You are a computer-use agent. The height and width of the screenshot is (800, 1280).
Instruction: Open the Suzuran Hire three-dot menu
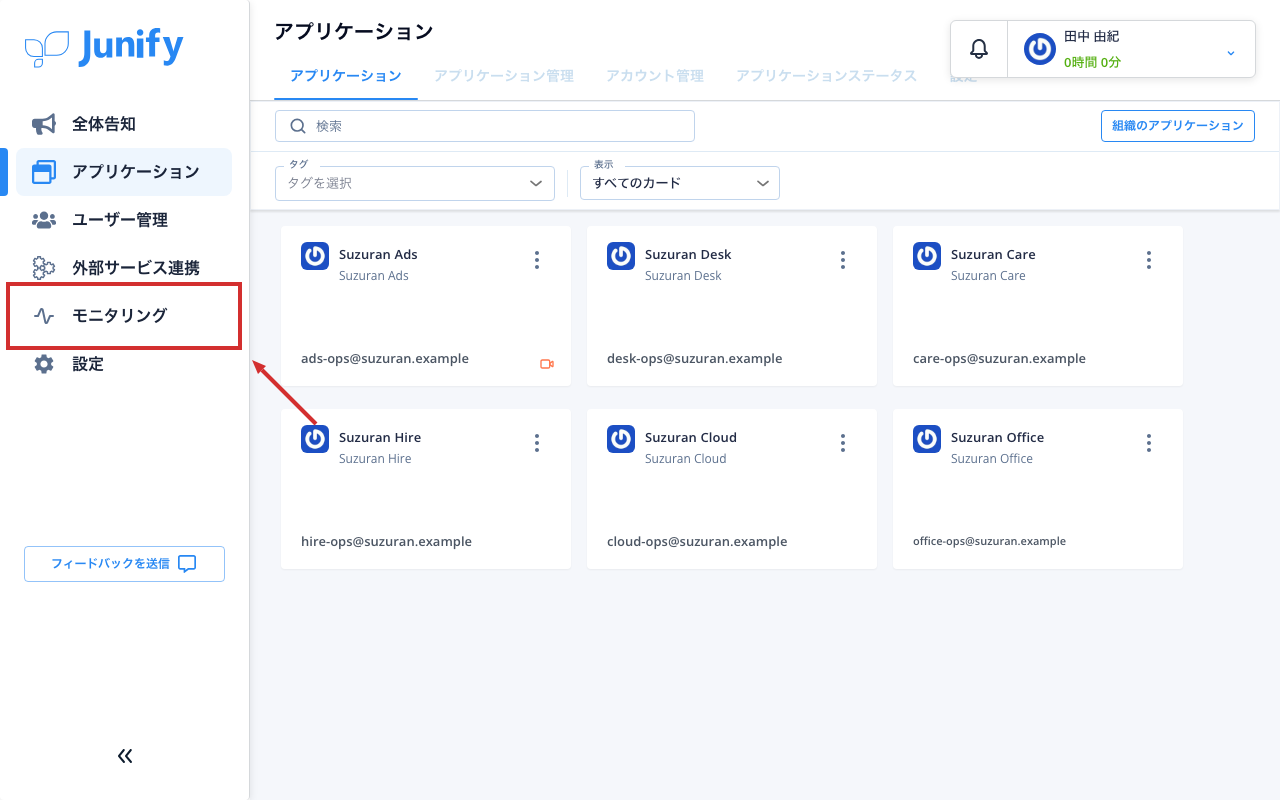(x=537, y=443)
